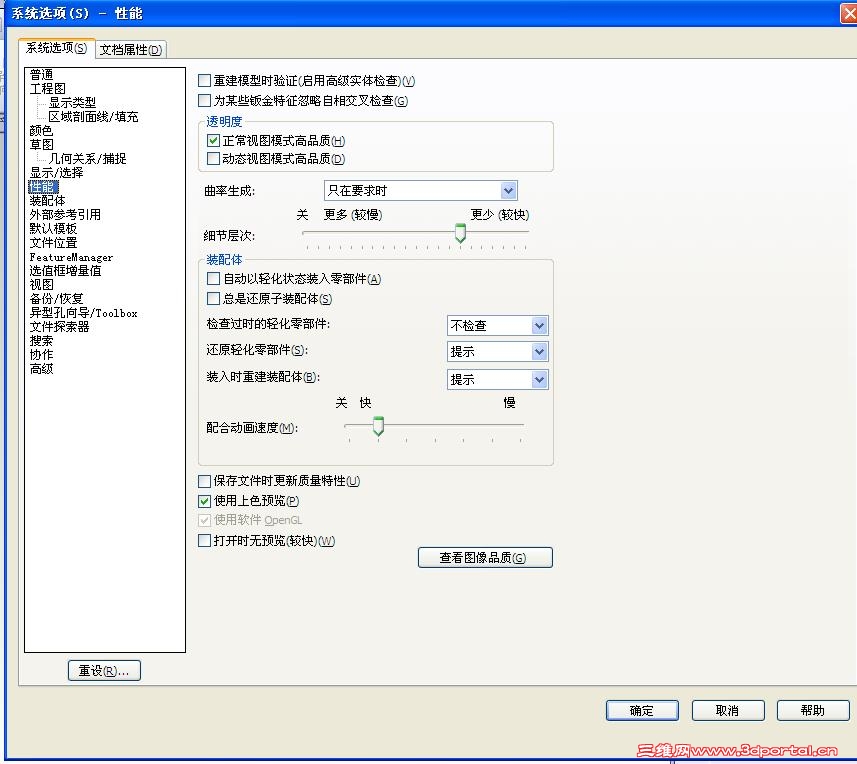Viewport: 857px width, 764px height.
Task: Click 查看图像品质(G) button
Action: click(485, 558)
